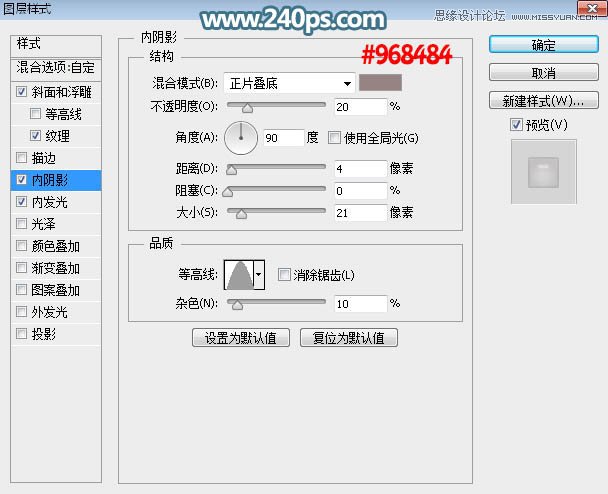Enable the 光泽 checkbox
The height and width of the screenshot is (494, 608).
coord(21,224)
